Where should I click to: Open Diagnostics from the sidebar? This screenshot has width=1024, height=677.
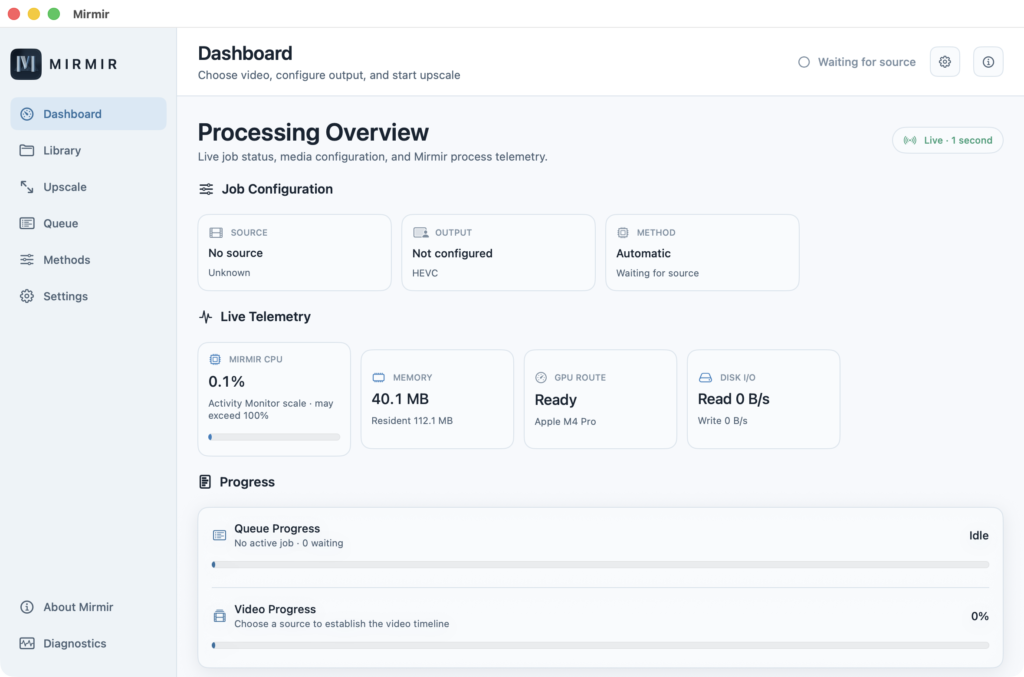pos(88,644)
